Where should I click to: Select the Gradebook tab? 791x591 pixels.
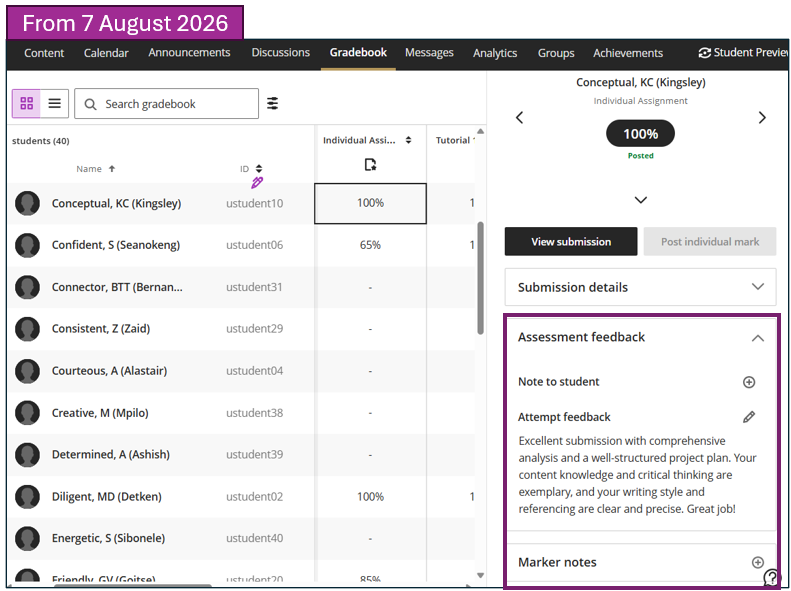pos(358,52)
